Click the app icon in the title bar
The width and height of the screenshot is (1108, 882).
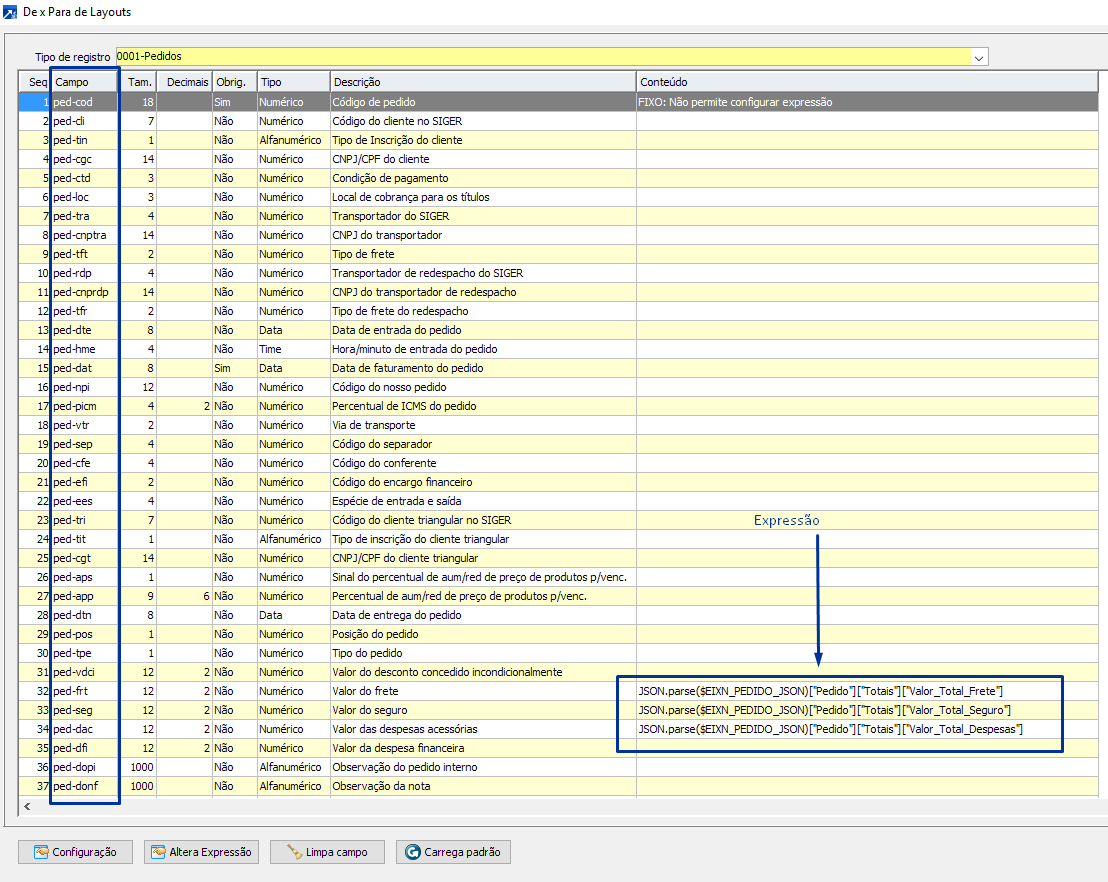coord(10,13)
